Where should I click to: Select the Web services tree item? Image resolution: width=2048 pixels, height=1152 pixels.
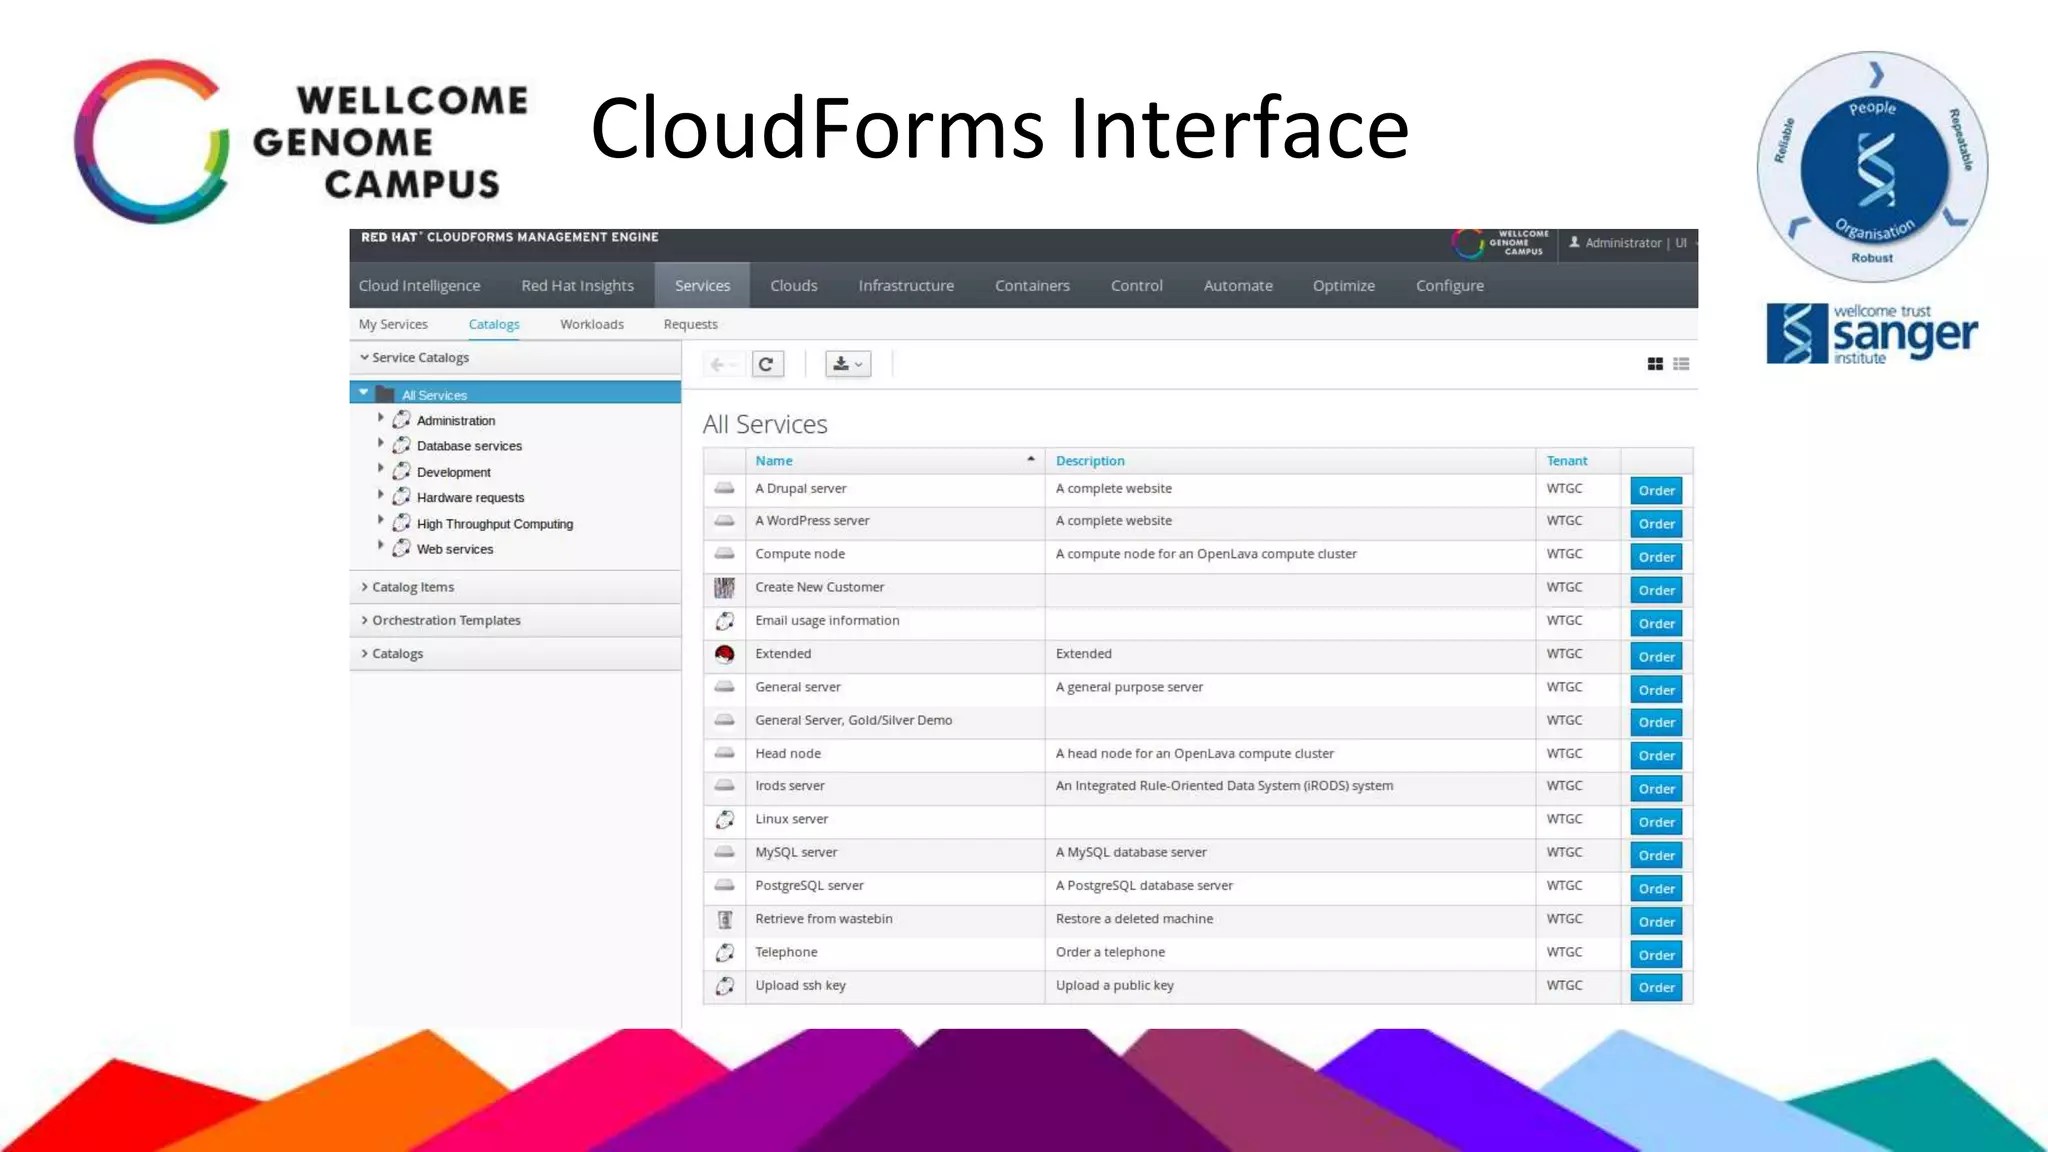[455, 549]
